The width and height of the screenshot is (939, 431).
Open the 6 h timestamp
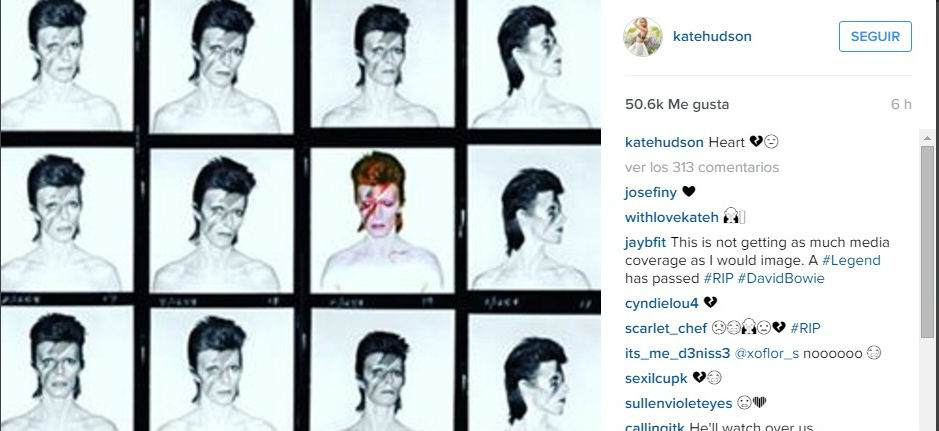click(901, 104)
